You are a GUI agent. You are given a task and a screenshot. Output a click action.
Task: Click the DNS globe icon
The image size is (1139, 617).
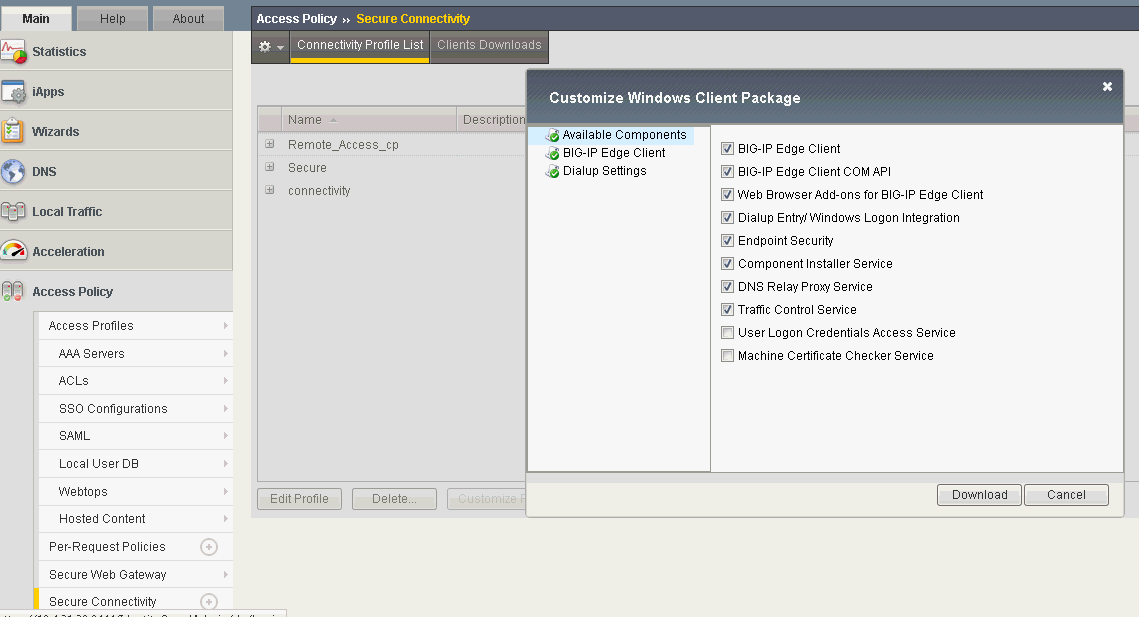click(14, 172)
